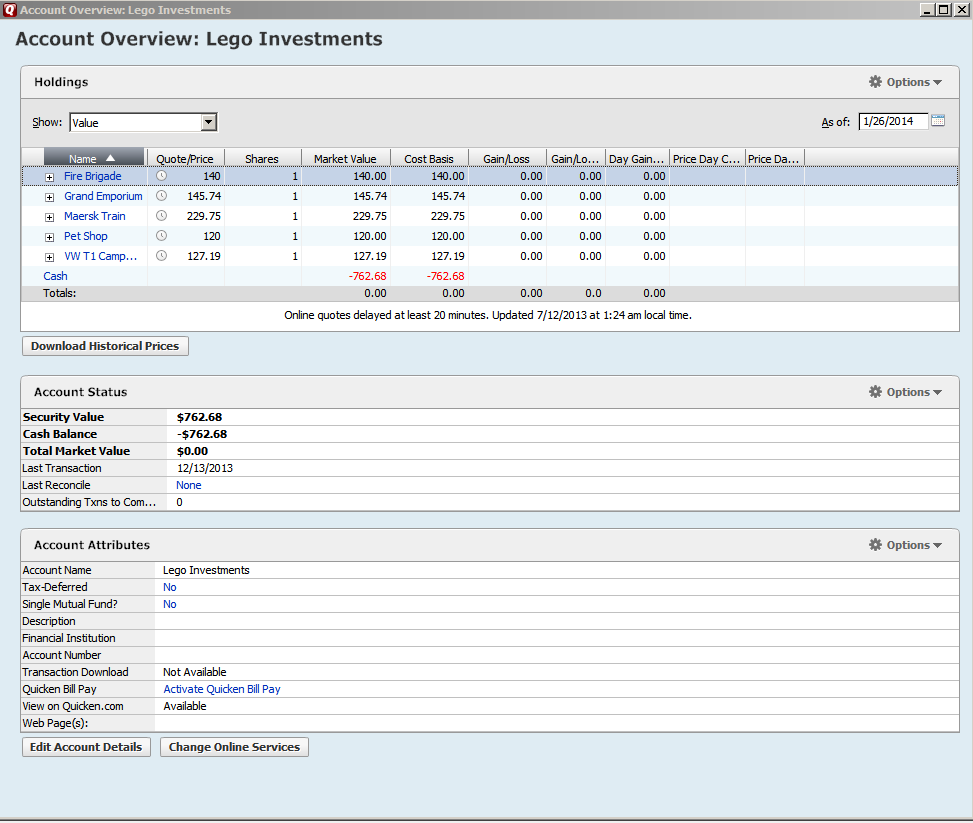Click Security Value amount $762.68
This screenshot has width=973, height=823.
pos(199,417)
